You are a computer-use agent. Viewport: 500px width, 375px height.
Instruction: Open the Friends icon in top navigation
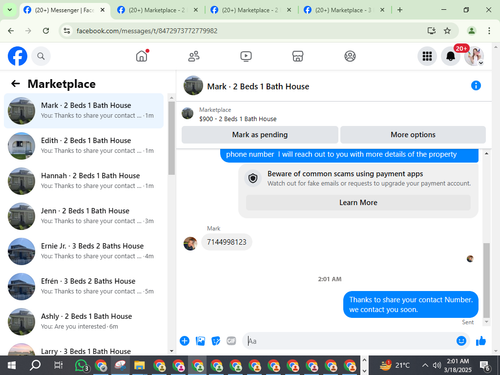[194, 56]
